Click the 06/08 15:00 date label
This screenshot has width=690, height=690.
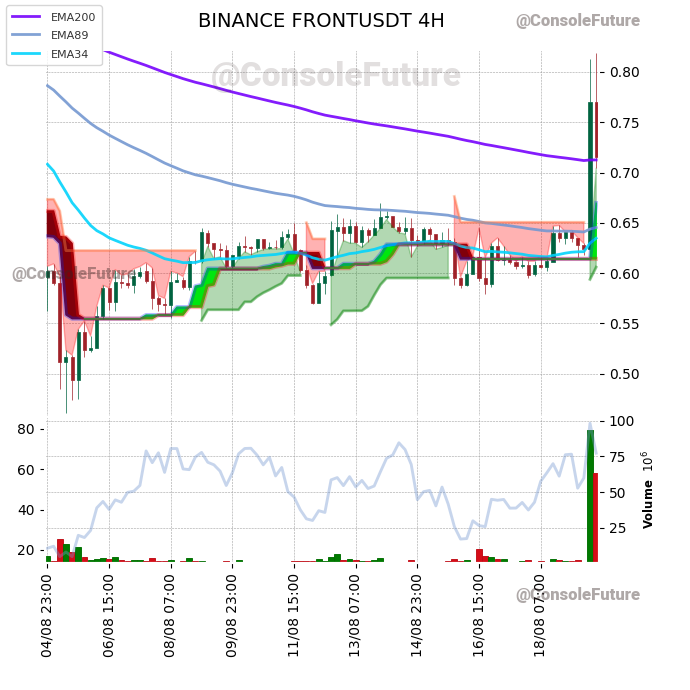click(x=108, y=616)
